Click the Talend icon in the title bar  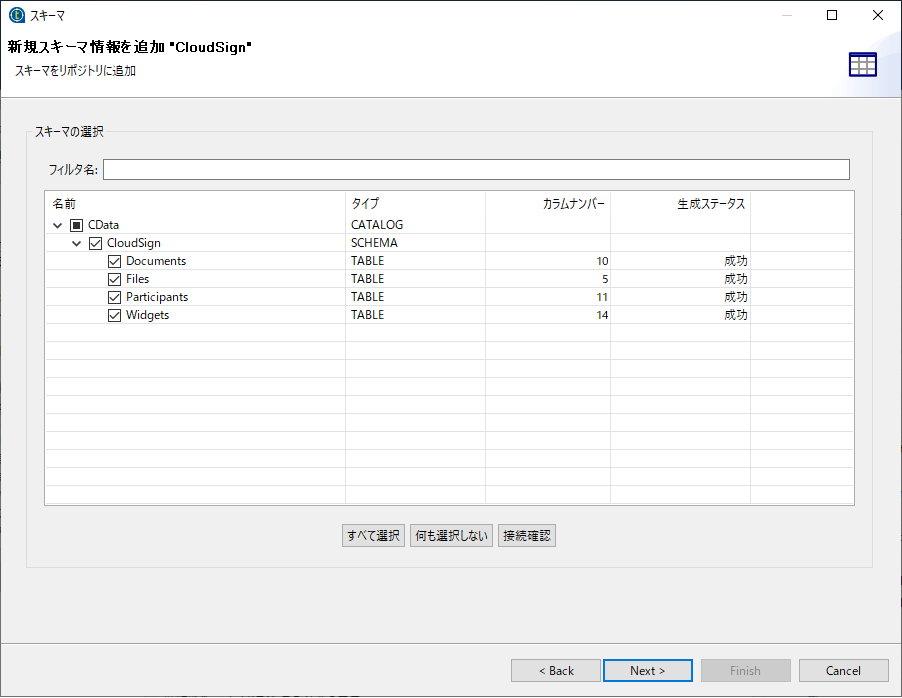17,15
